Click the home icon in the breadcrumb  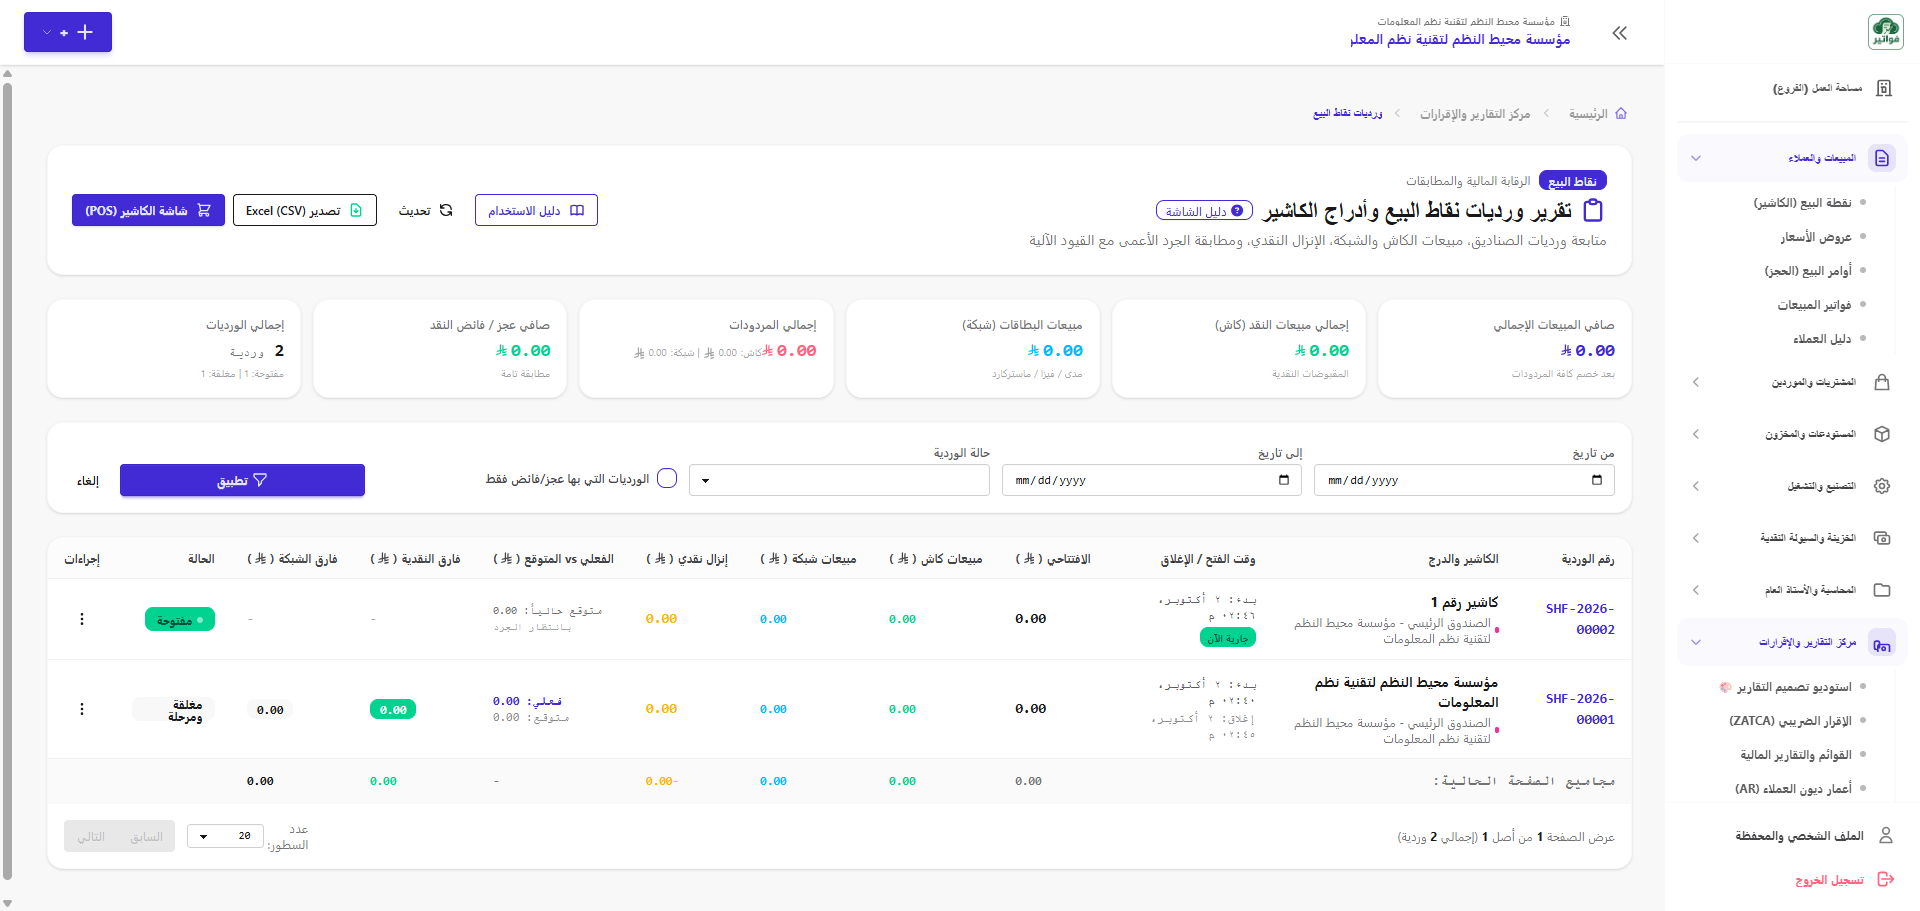1621,114
